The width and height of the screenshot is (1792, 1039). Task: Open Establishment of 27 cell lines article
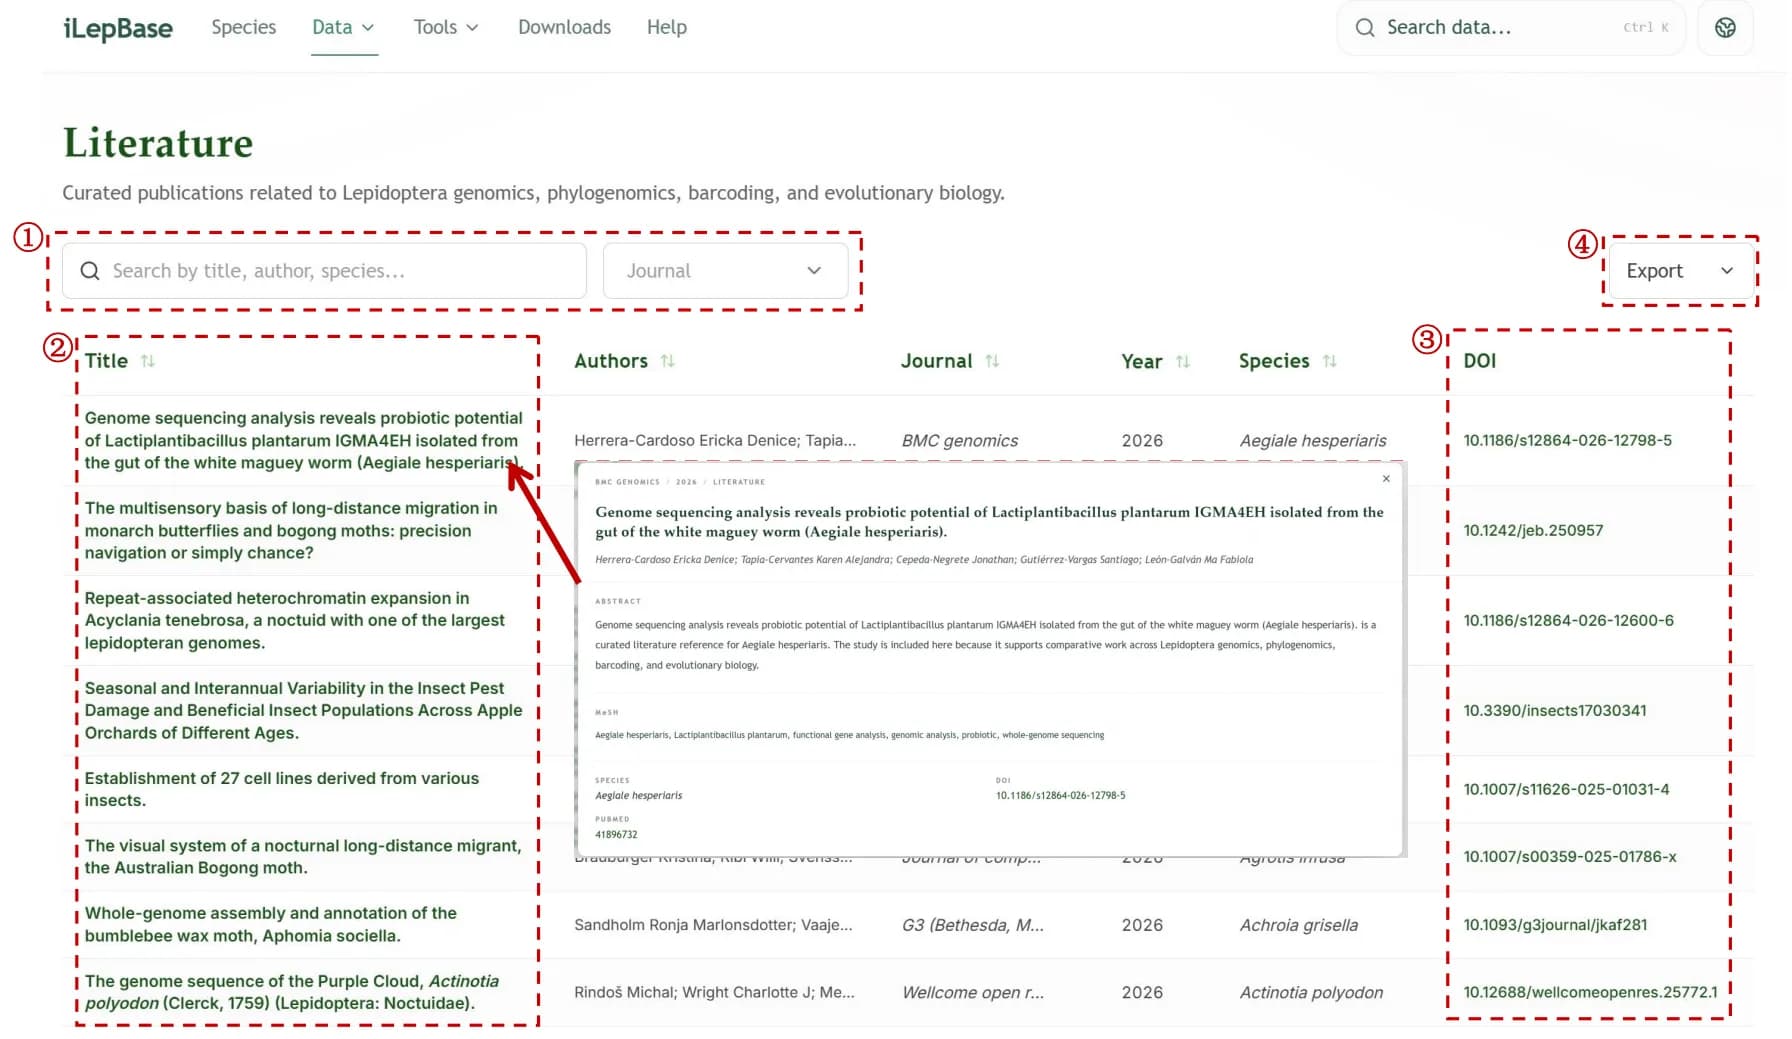coord(281,789)
